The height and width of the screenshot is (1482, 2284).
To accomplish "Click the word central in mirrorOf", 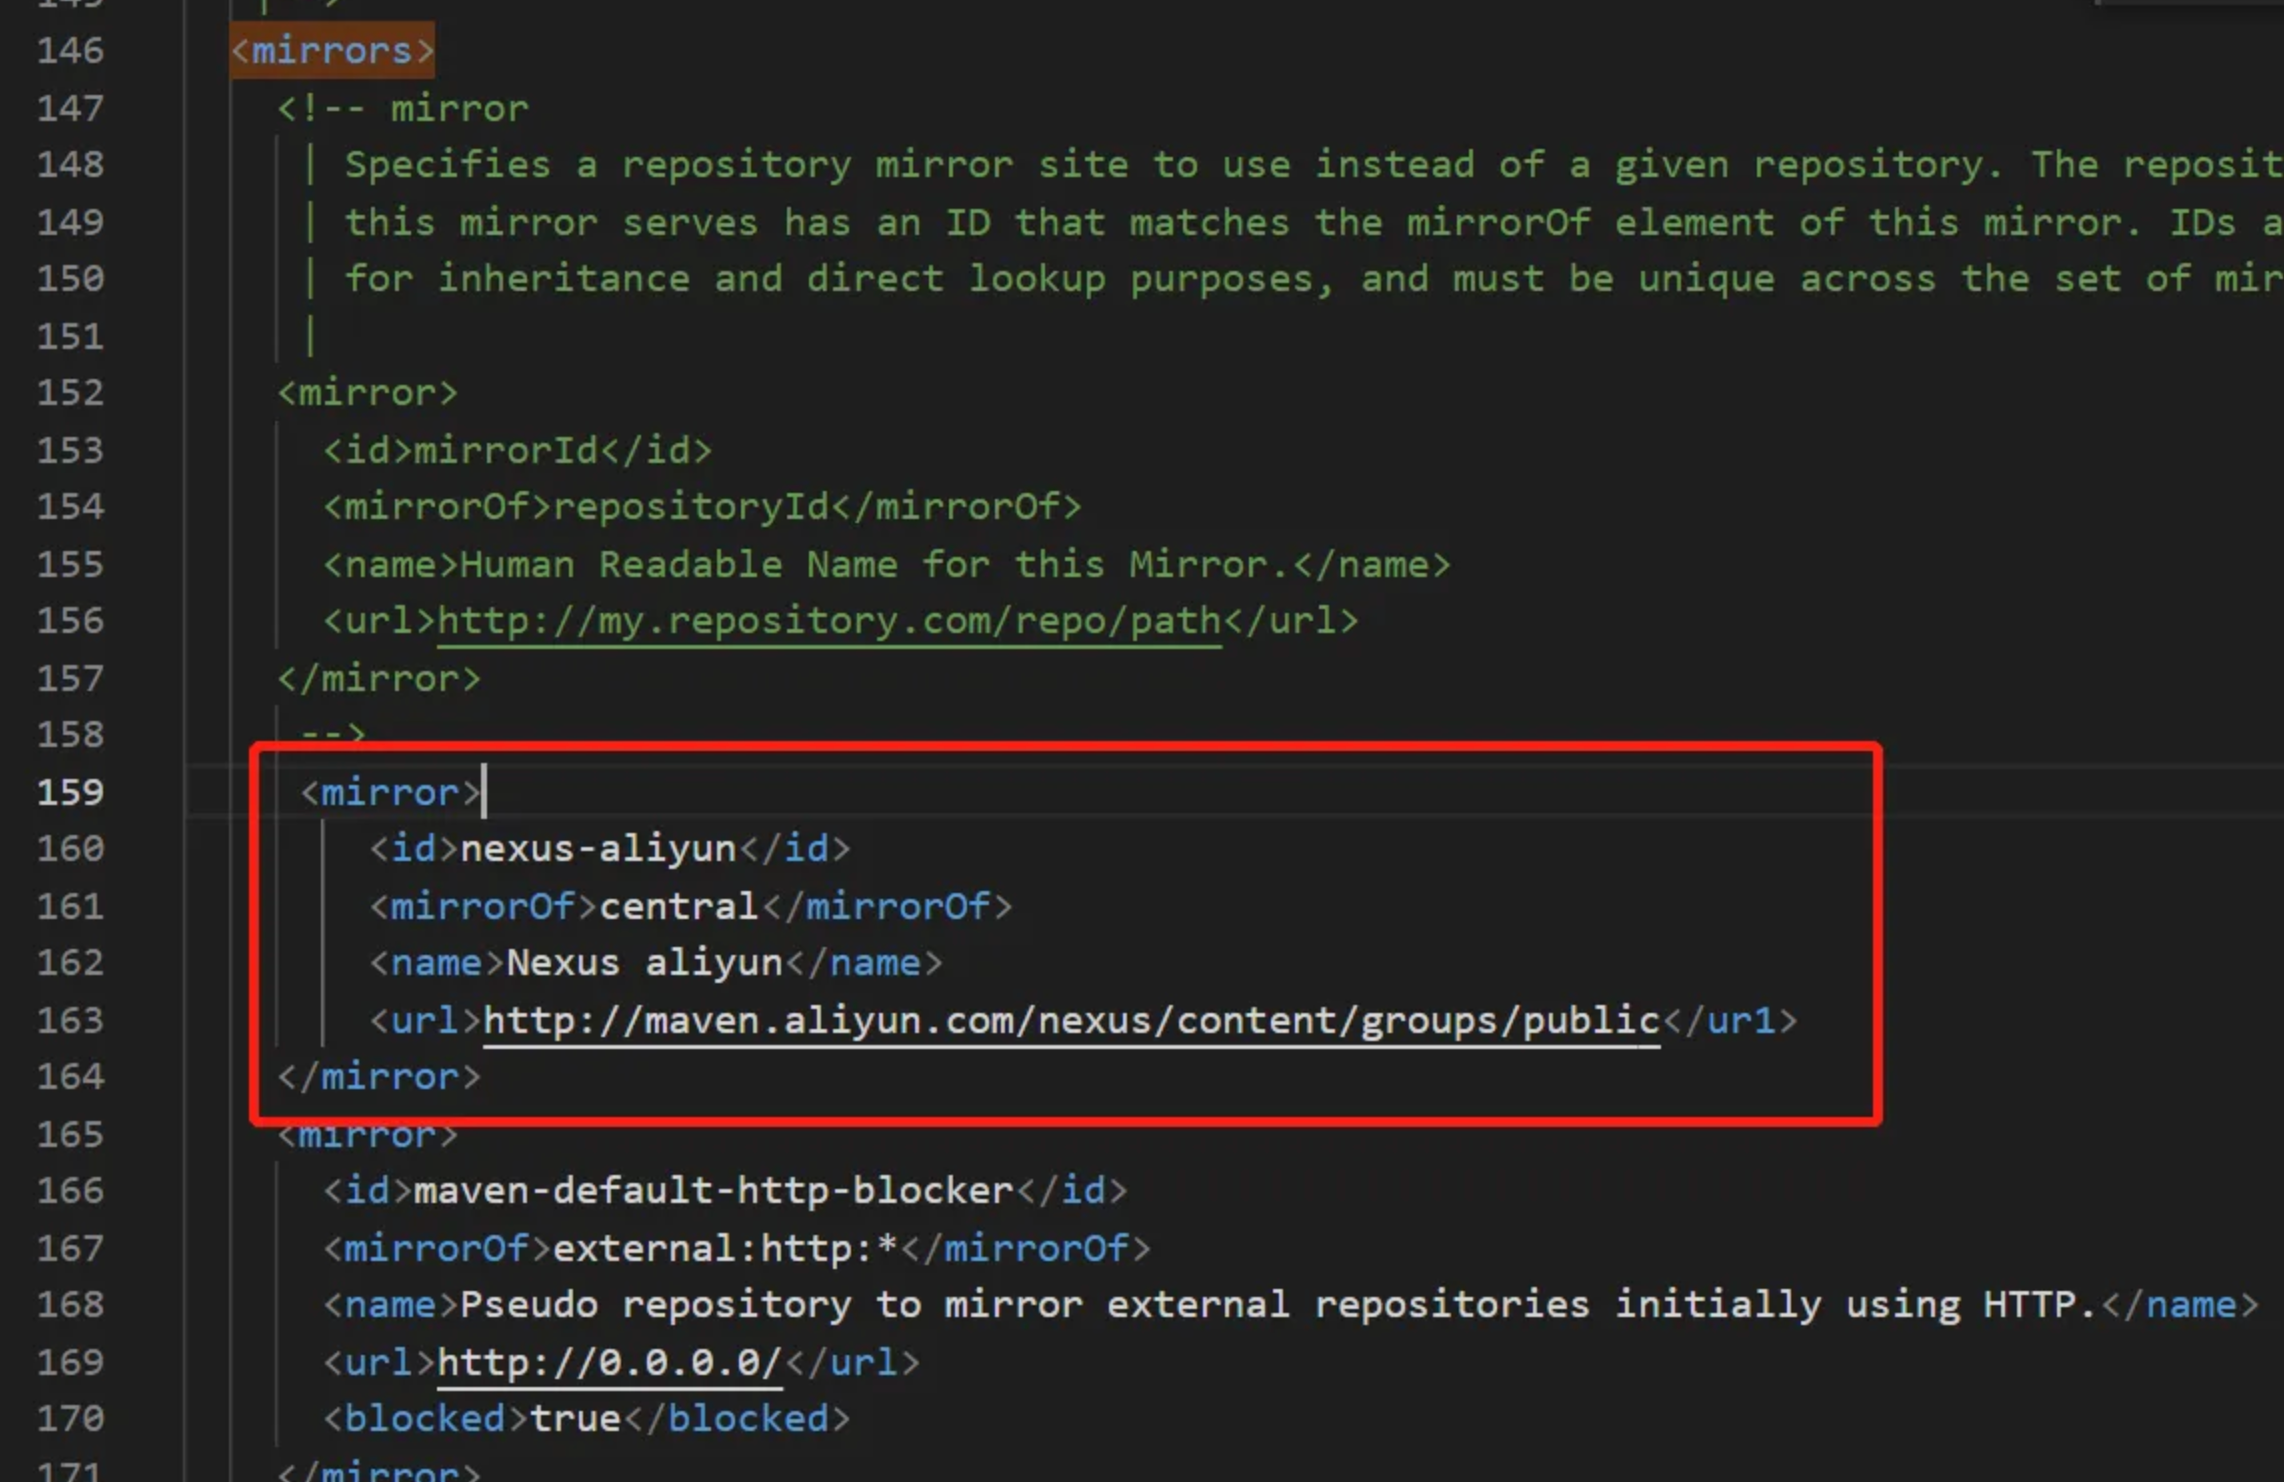I will click(x=678, y=906).
